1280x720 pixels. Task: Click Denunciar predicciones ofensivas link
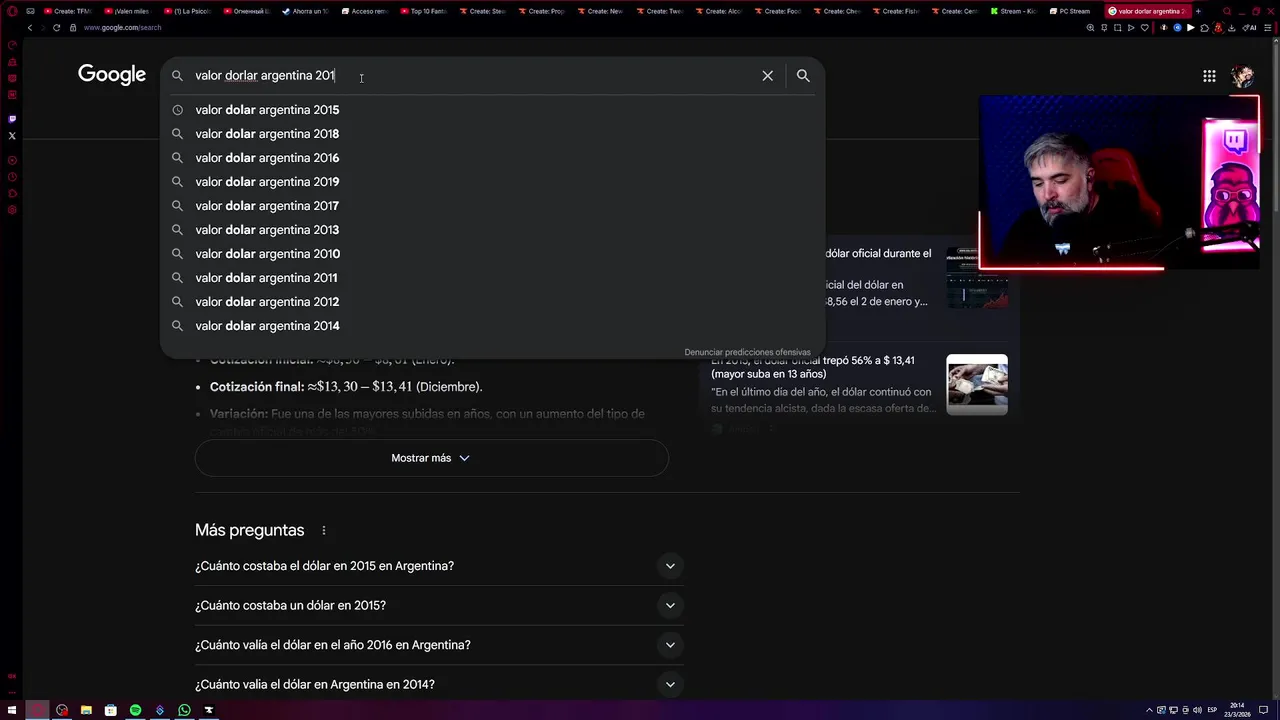(x=747, y=352)
